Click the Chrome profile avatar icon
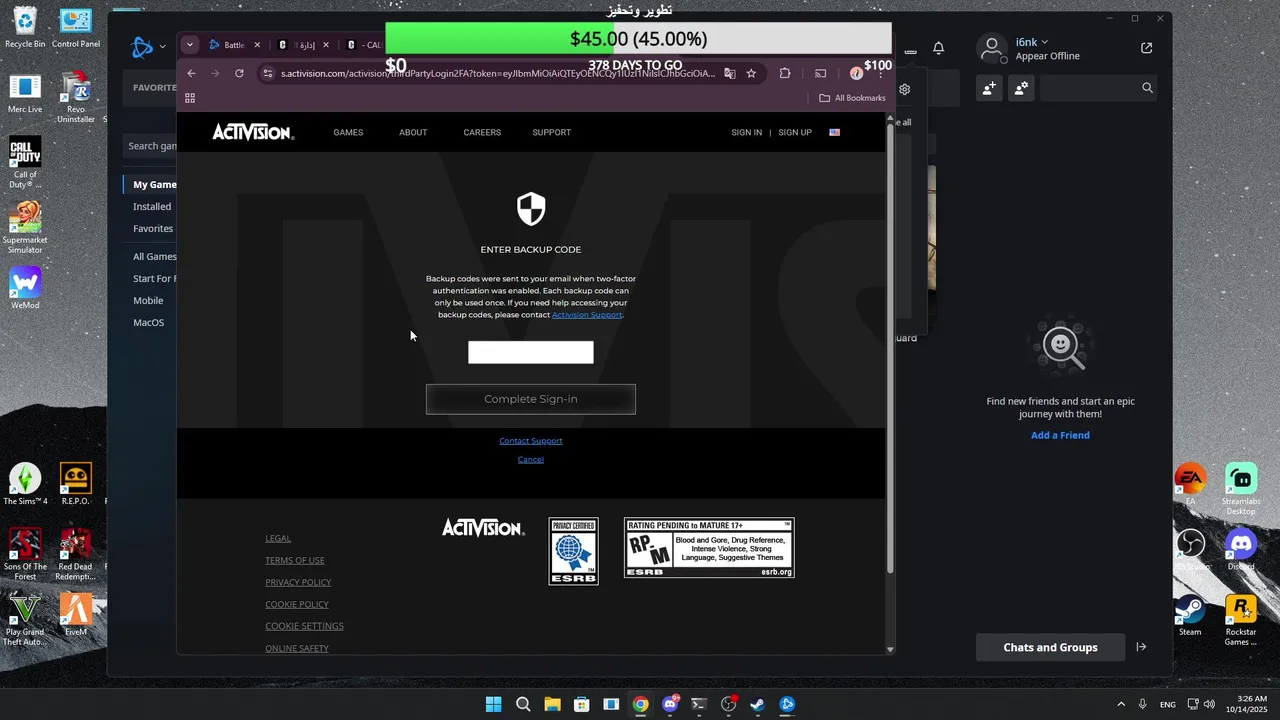The width and height of the screenshot is (1280, 720). [x=856, y=73]
